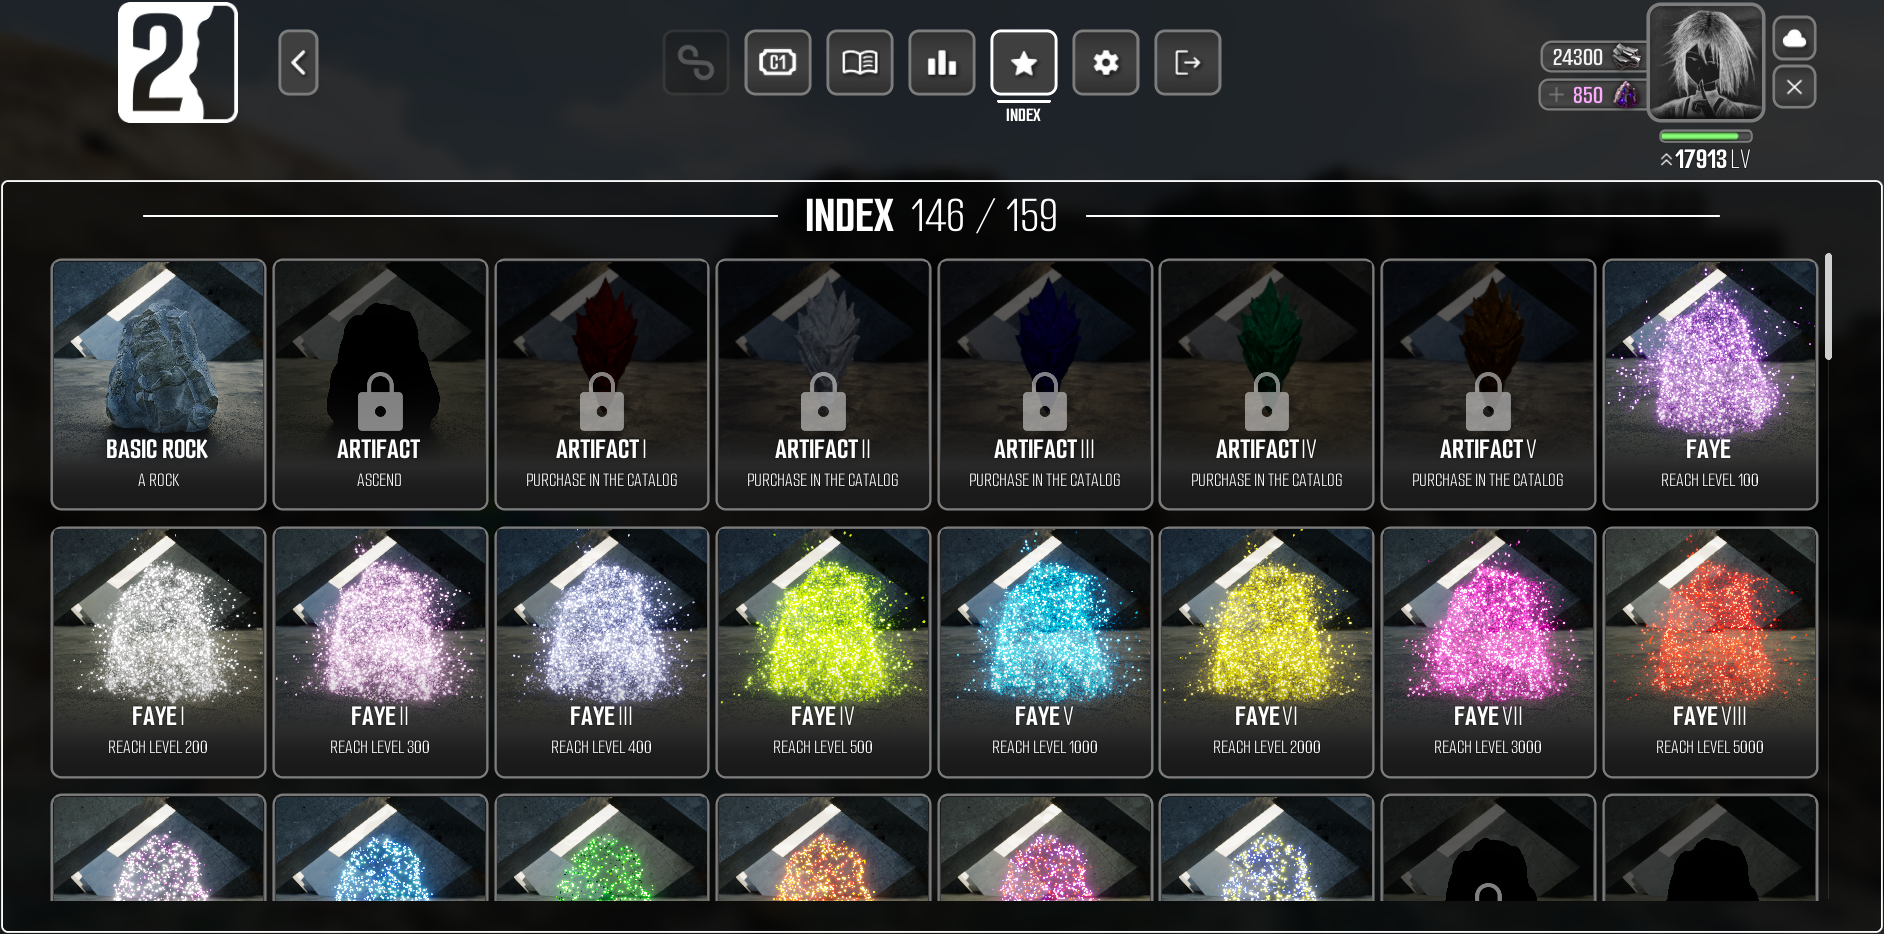Screen dimensions: 1884x934
Task: Select the star Index tab
Action: (1024, 63)
